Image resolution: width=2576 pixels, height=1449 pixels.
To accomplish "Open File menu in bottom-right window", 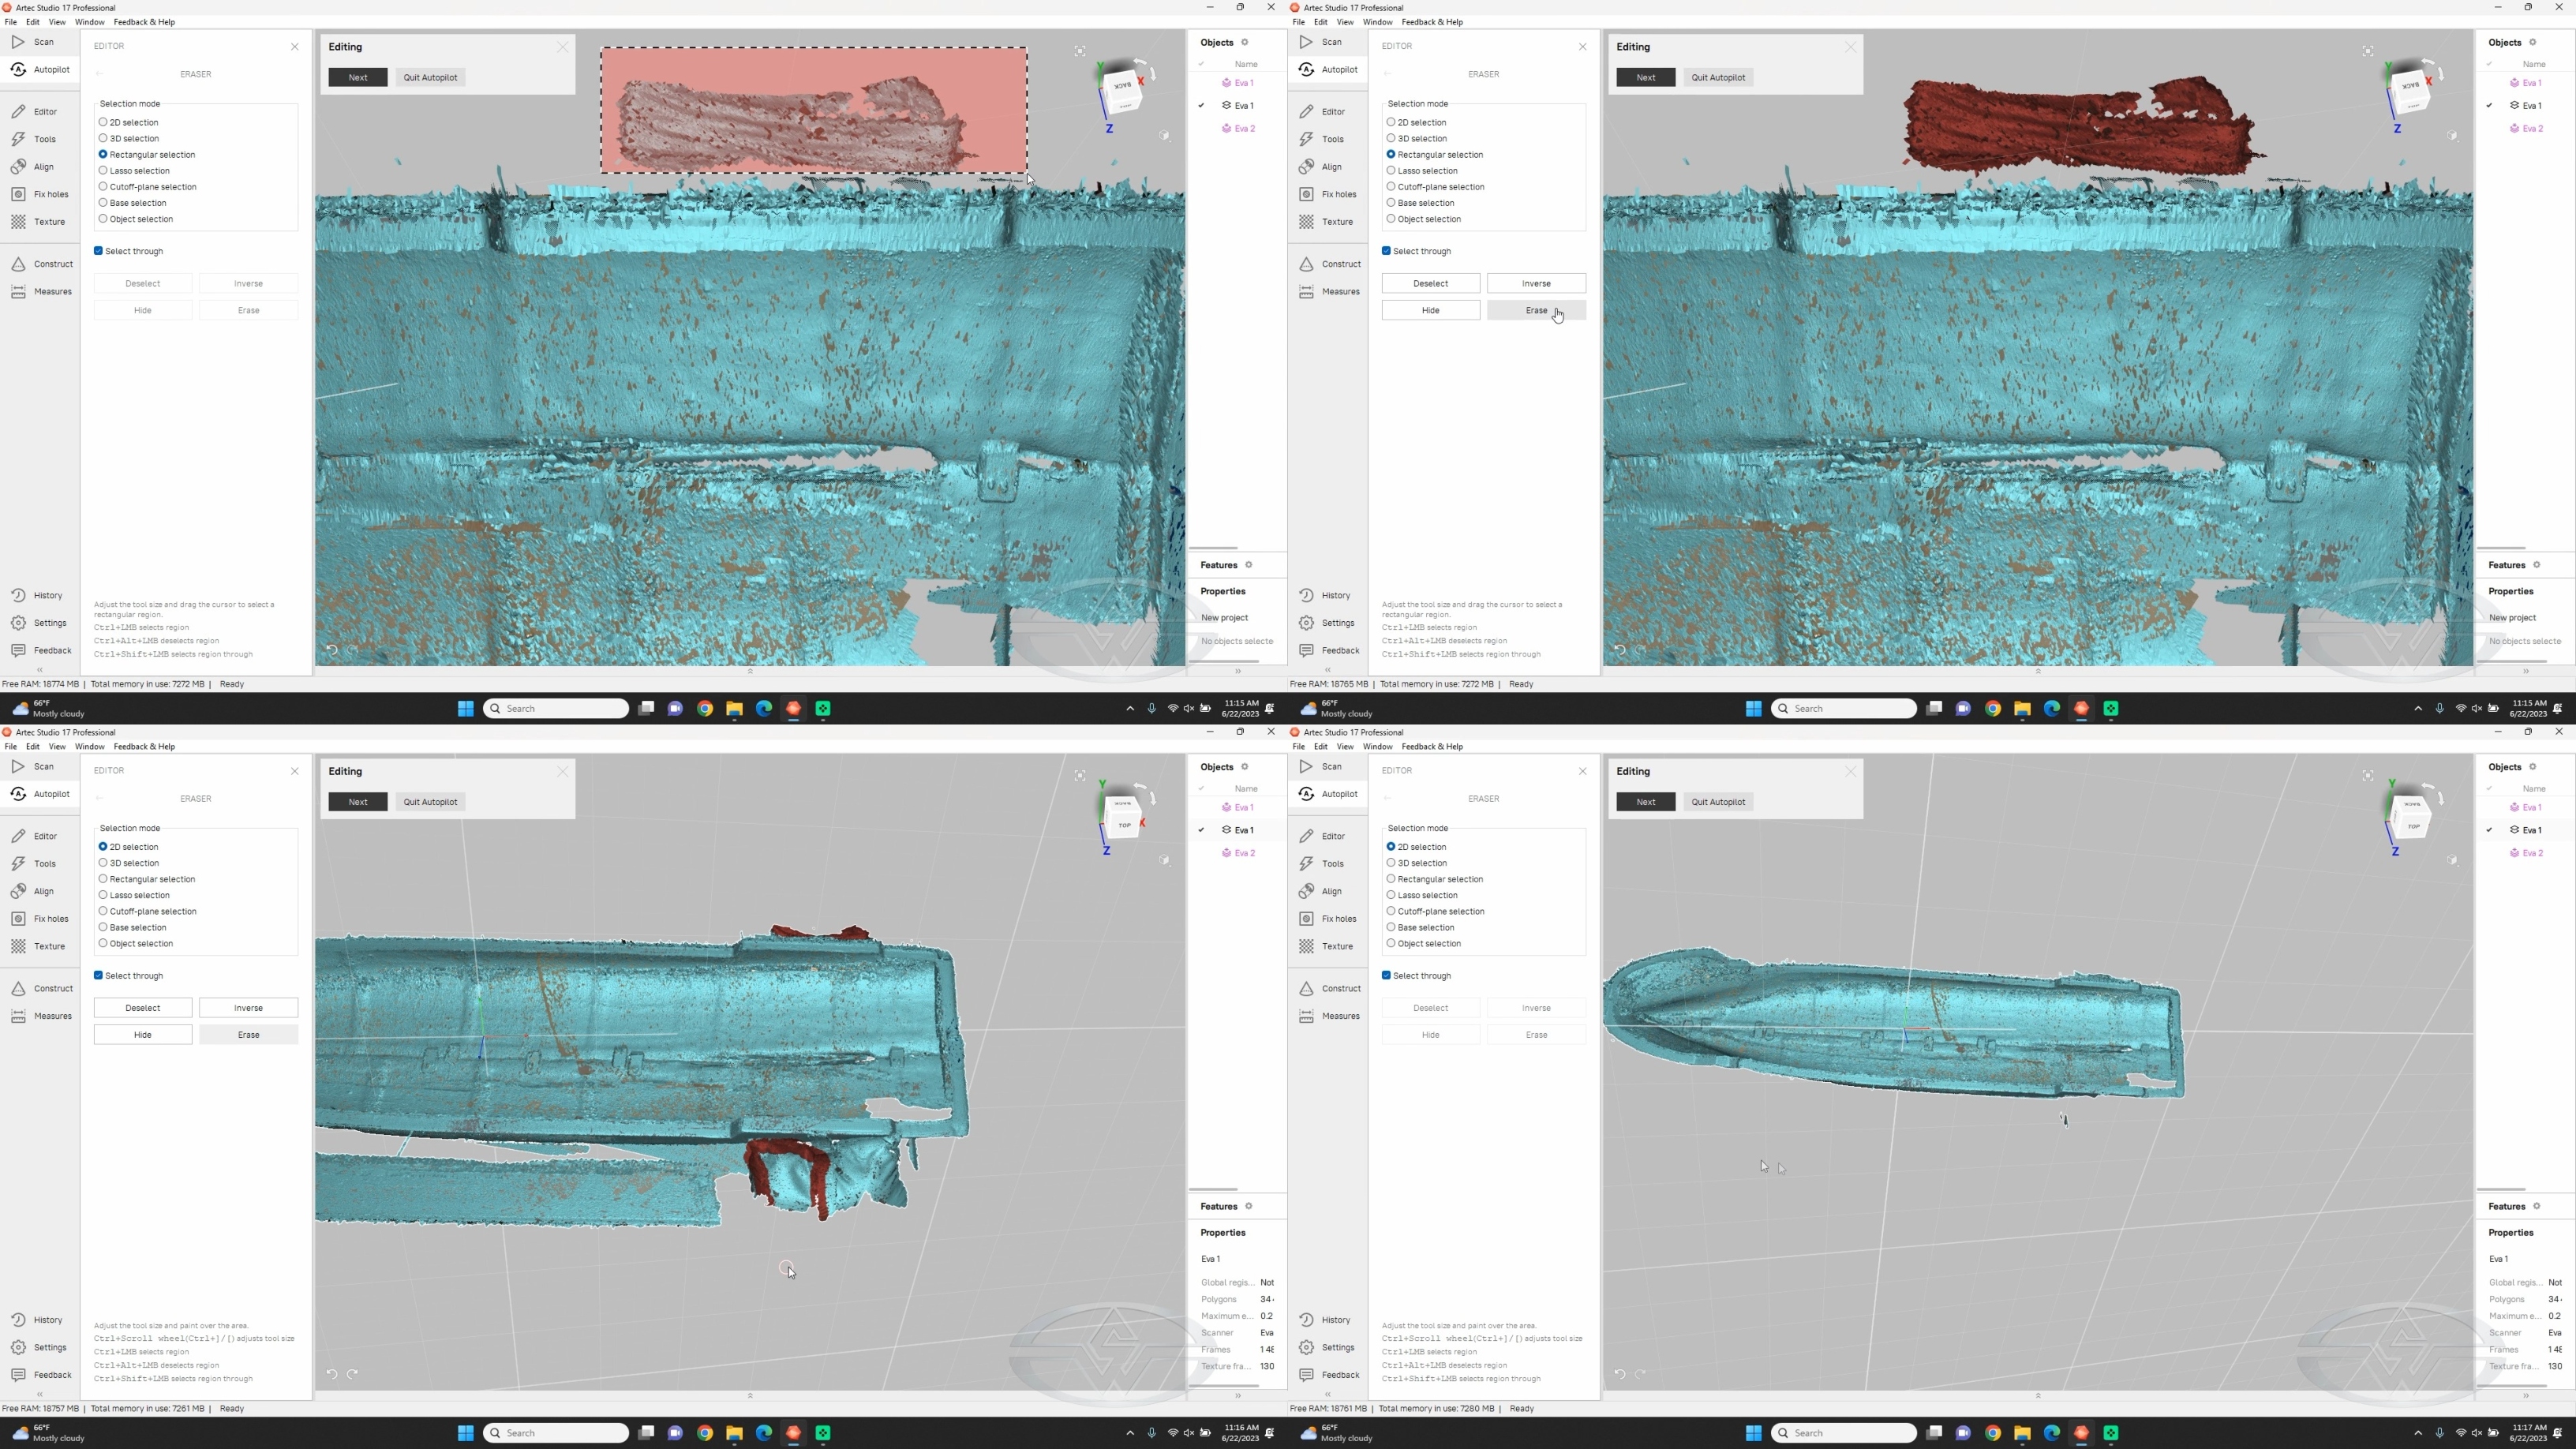I will 1298,746.
